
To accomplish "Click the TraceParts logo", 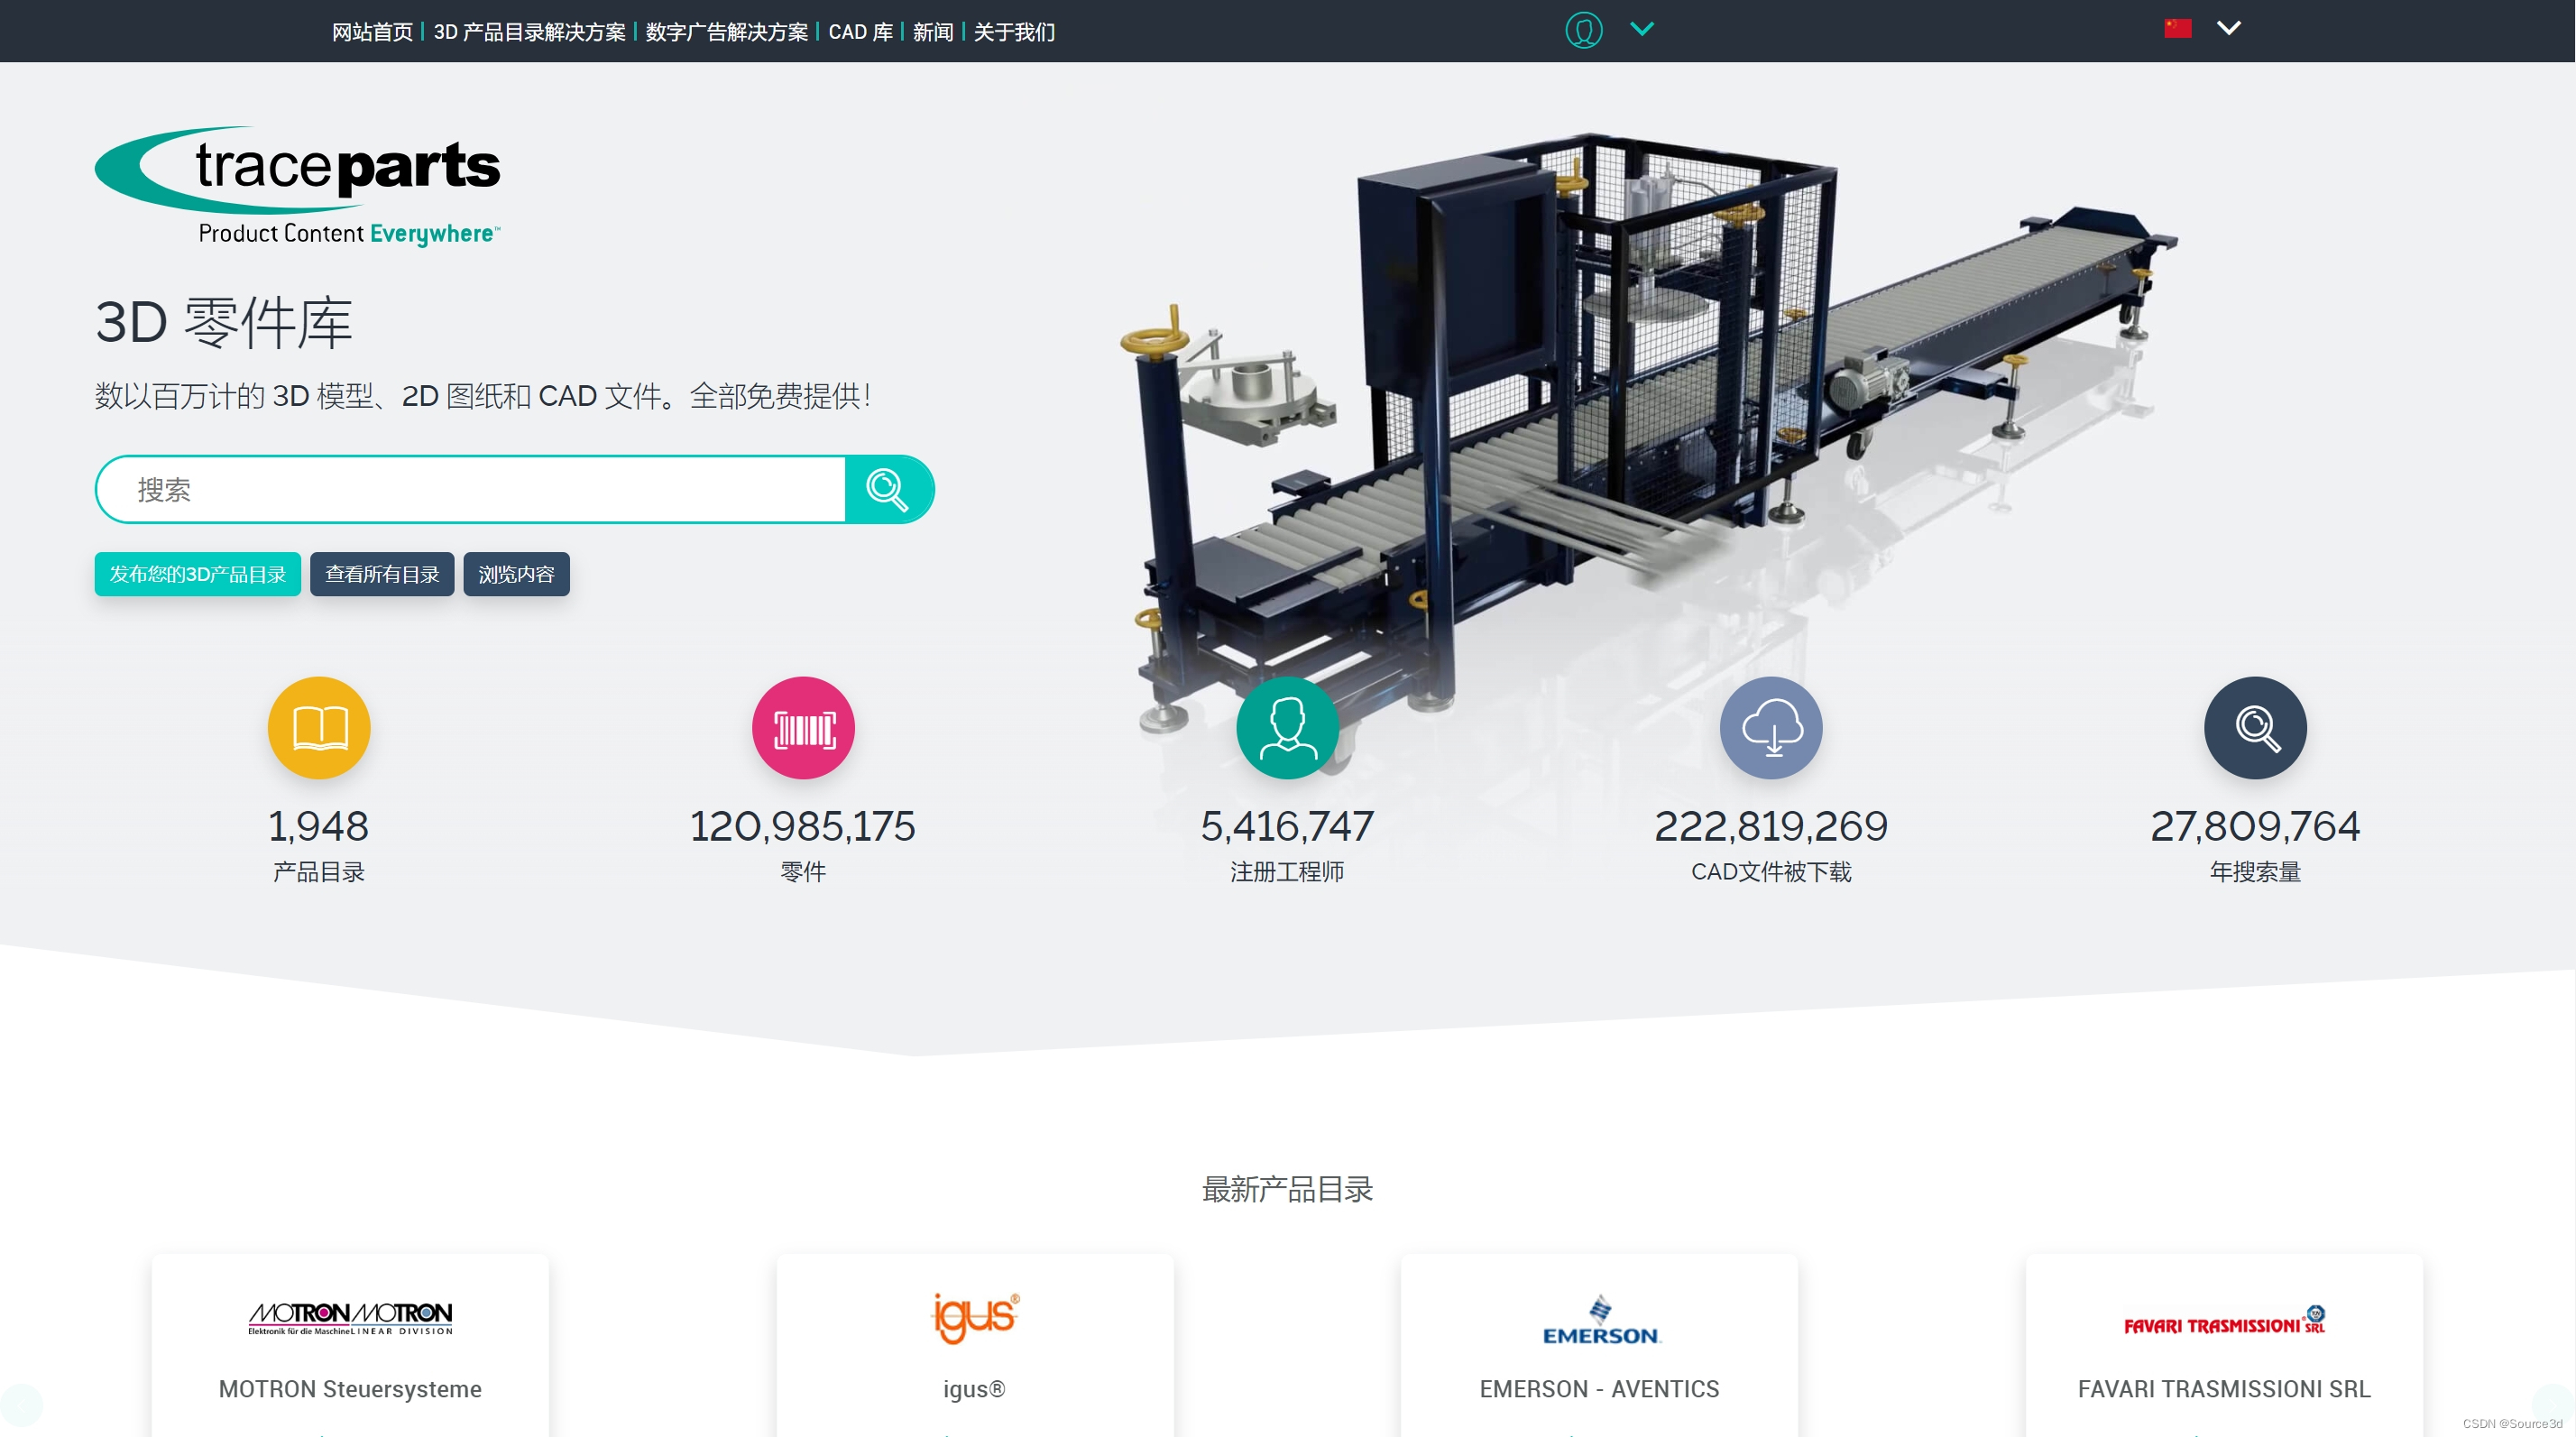I will [298, 185].
